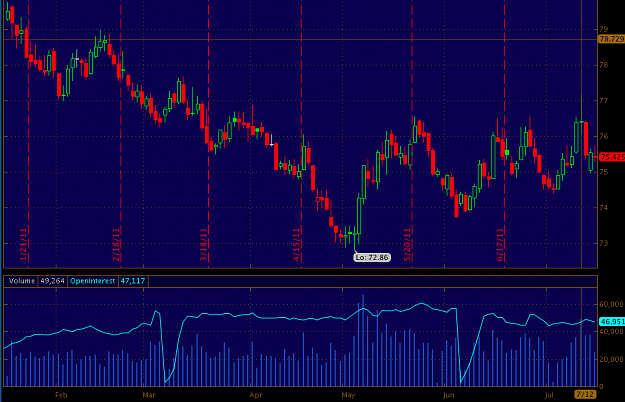The image size is (625, 402).
Task: Click the Feb month axis label
Action: point(61,395)
